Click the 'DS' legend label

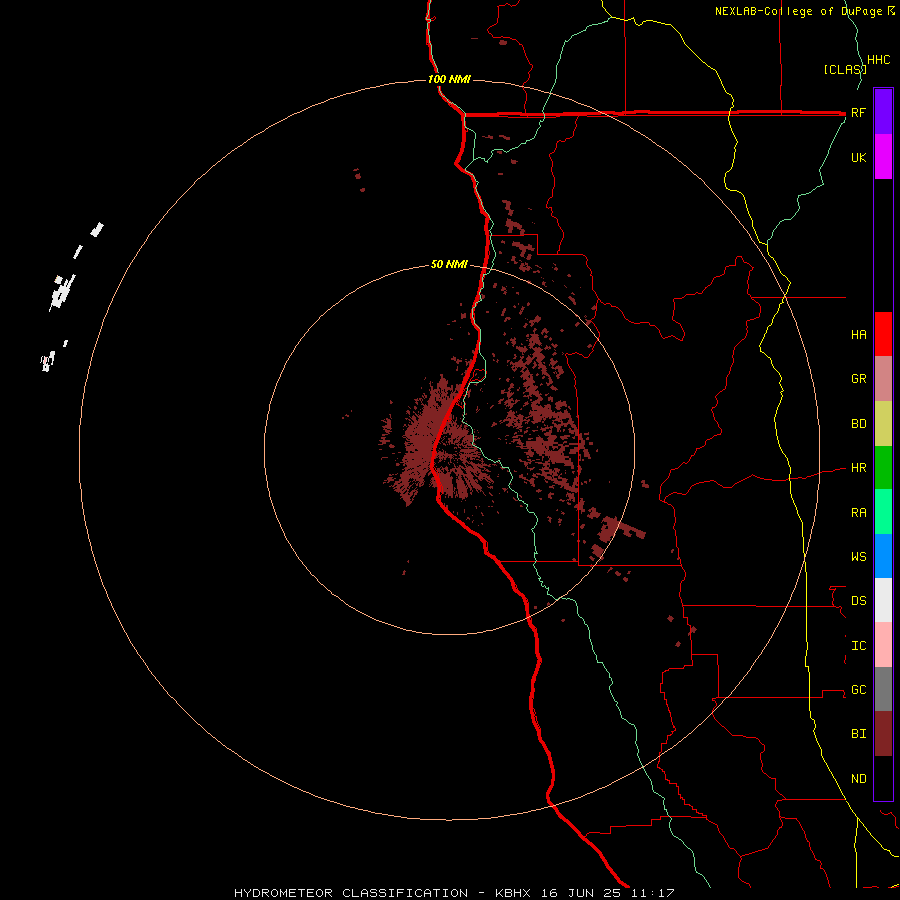(x=859, y=601)
